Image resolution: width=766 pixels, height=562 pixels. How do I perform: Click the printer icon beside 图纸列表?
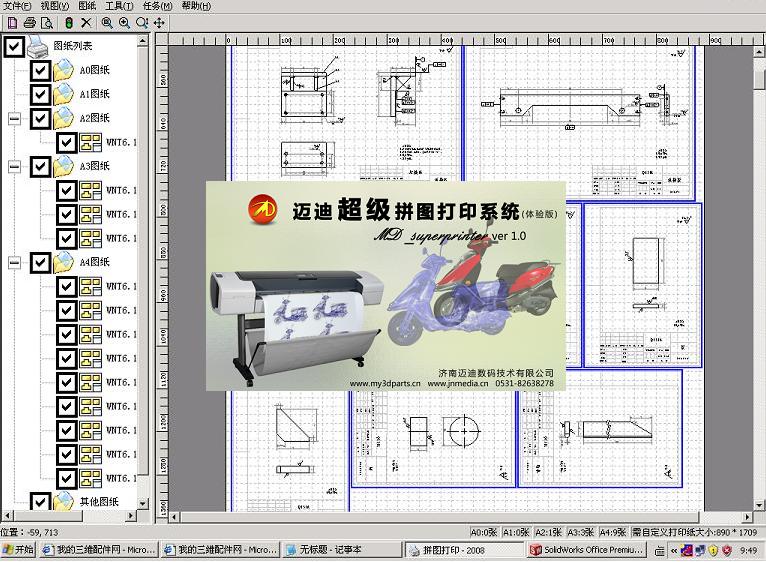[38, 46]
